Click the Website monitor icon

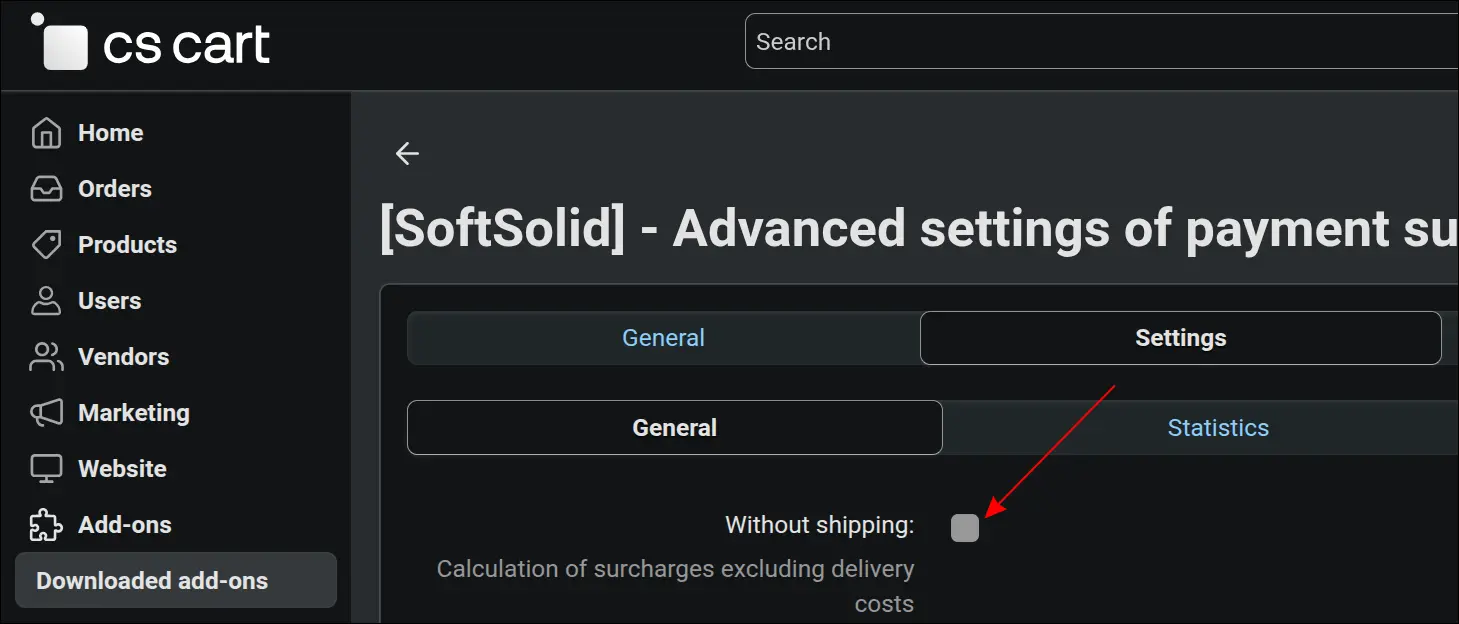point(46,469)
